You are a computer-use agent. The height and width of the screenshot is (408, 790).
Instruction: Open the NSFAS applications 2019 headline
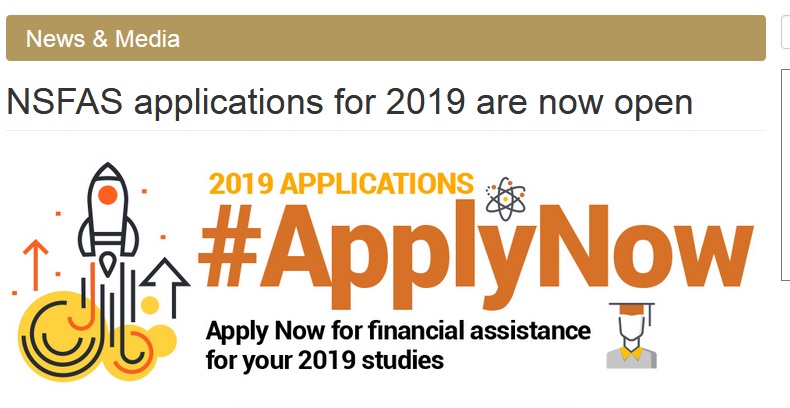coord(349,102)
